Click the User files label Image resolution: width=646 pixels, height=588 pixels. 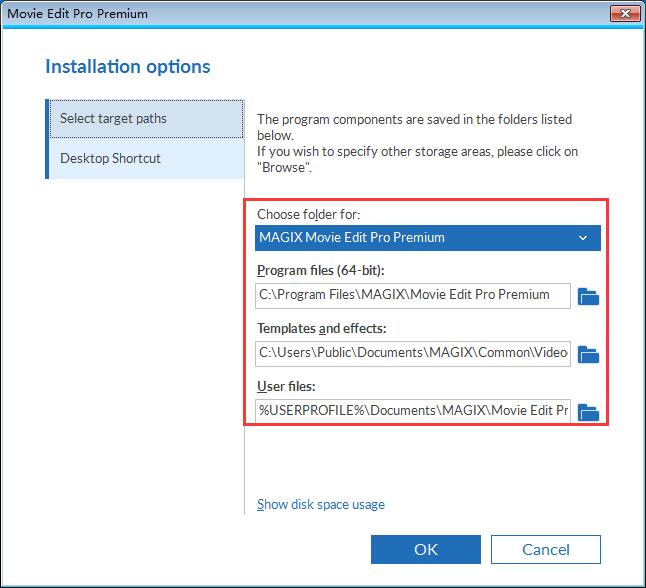pyautogui.click(x=286, y=386)
